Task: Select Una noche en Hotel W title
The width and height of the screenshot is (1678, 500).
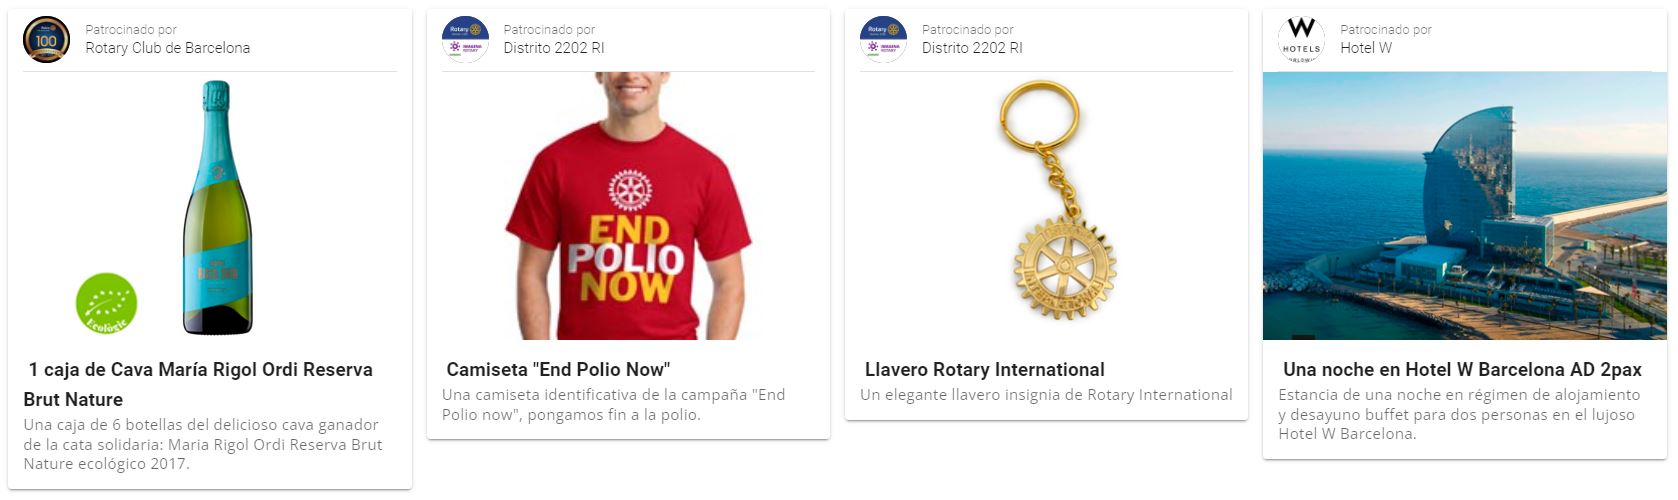Action: pyautogui.click(x=1462, y=369)
